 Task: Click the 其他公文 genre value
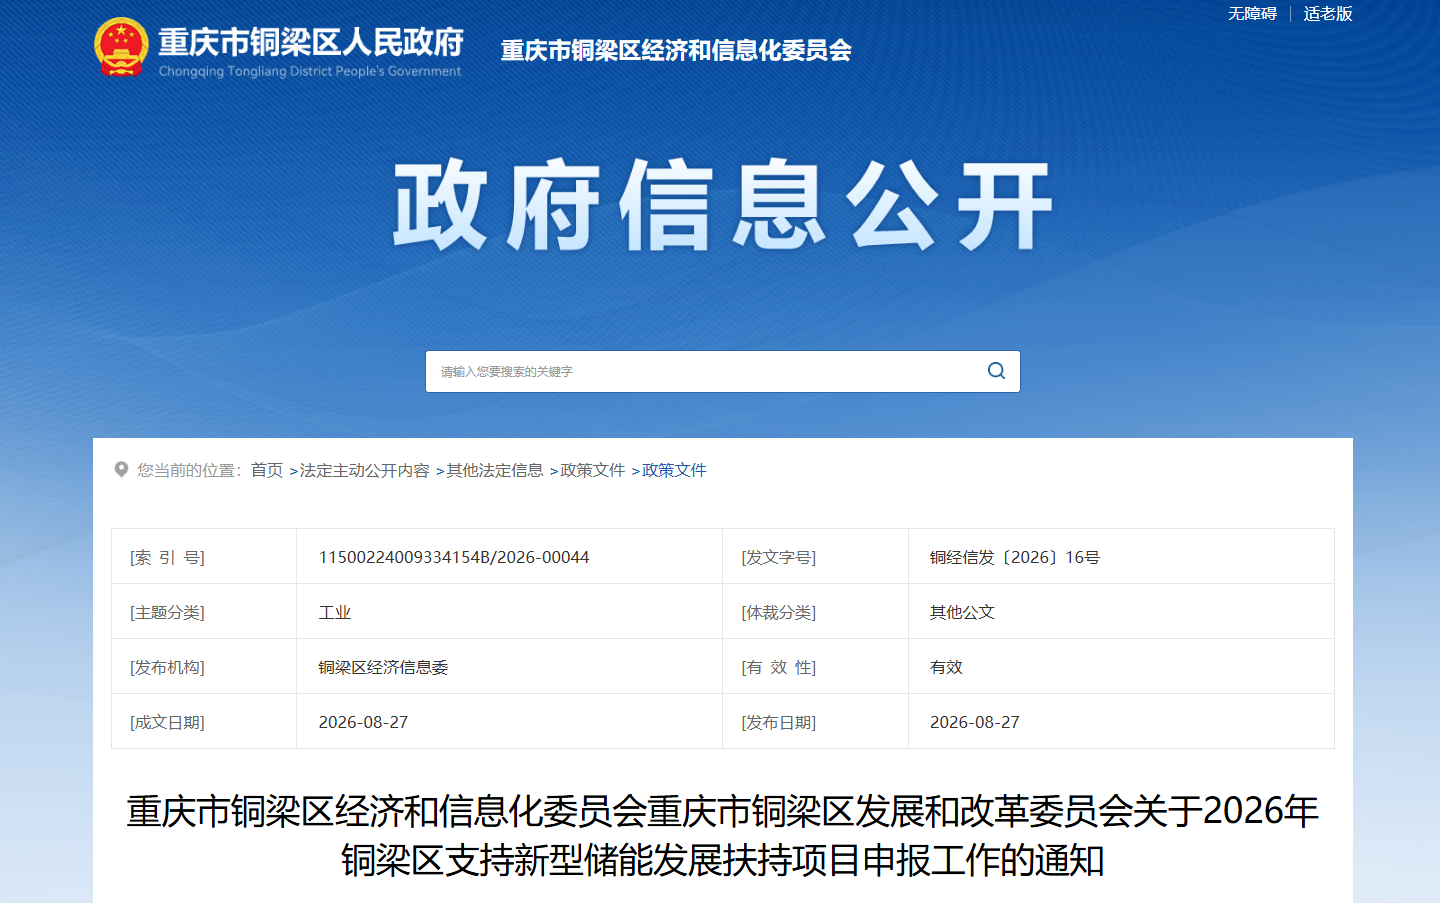(962, 612)
